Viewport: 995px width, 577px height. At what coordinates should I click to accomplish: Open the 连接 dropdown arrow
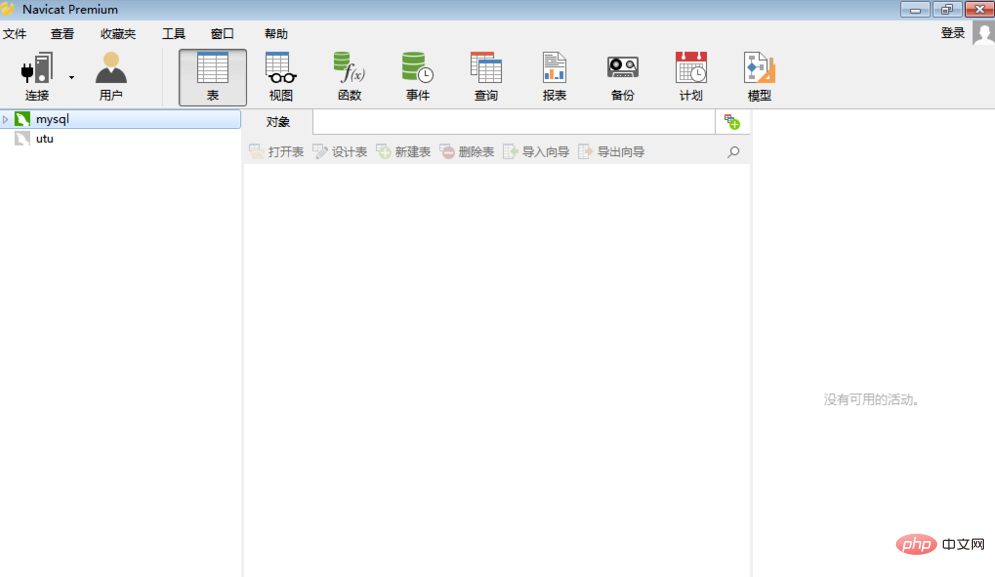(72, 77)
